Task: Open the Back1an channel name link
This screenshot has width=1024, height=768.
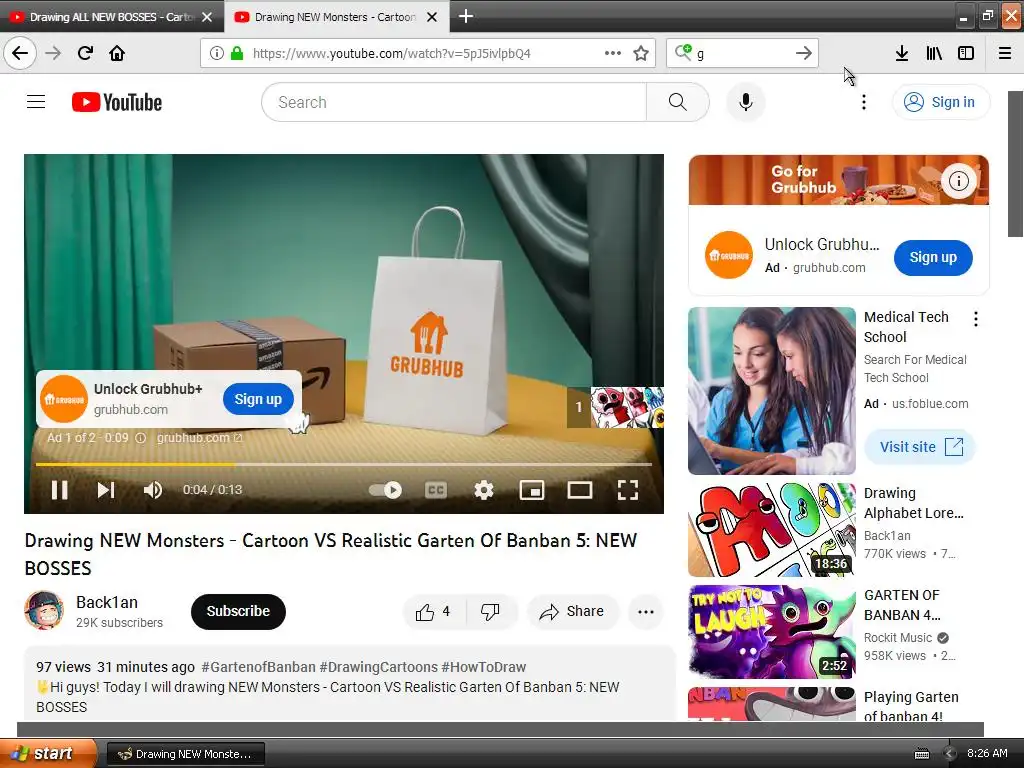Action: tap(106, 602)
